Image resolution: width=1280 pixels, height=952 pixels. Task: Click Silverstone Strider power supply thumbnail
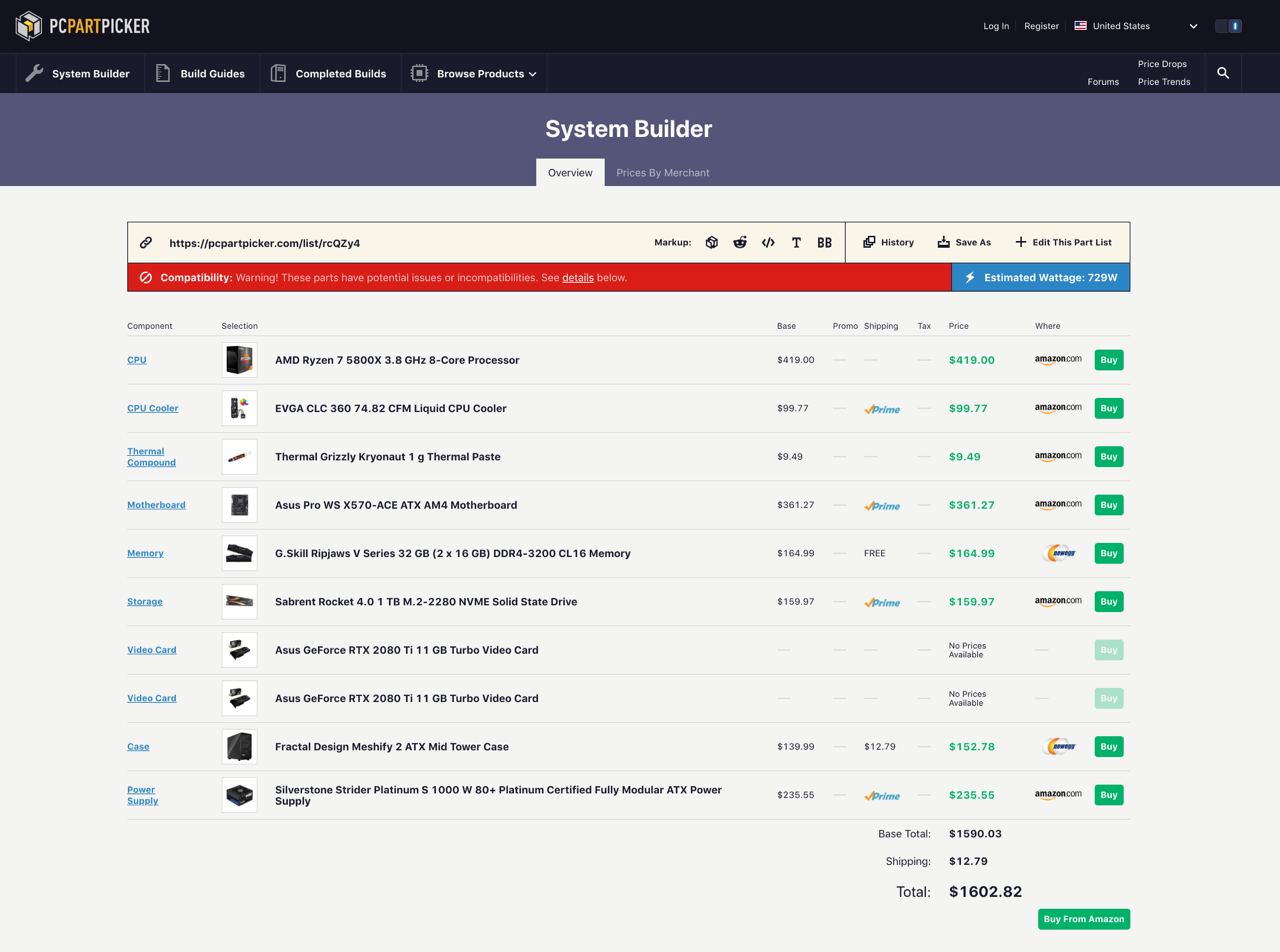pyautogui.click(x=239, y=795)
